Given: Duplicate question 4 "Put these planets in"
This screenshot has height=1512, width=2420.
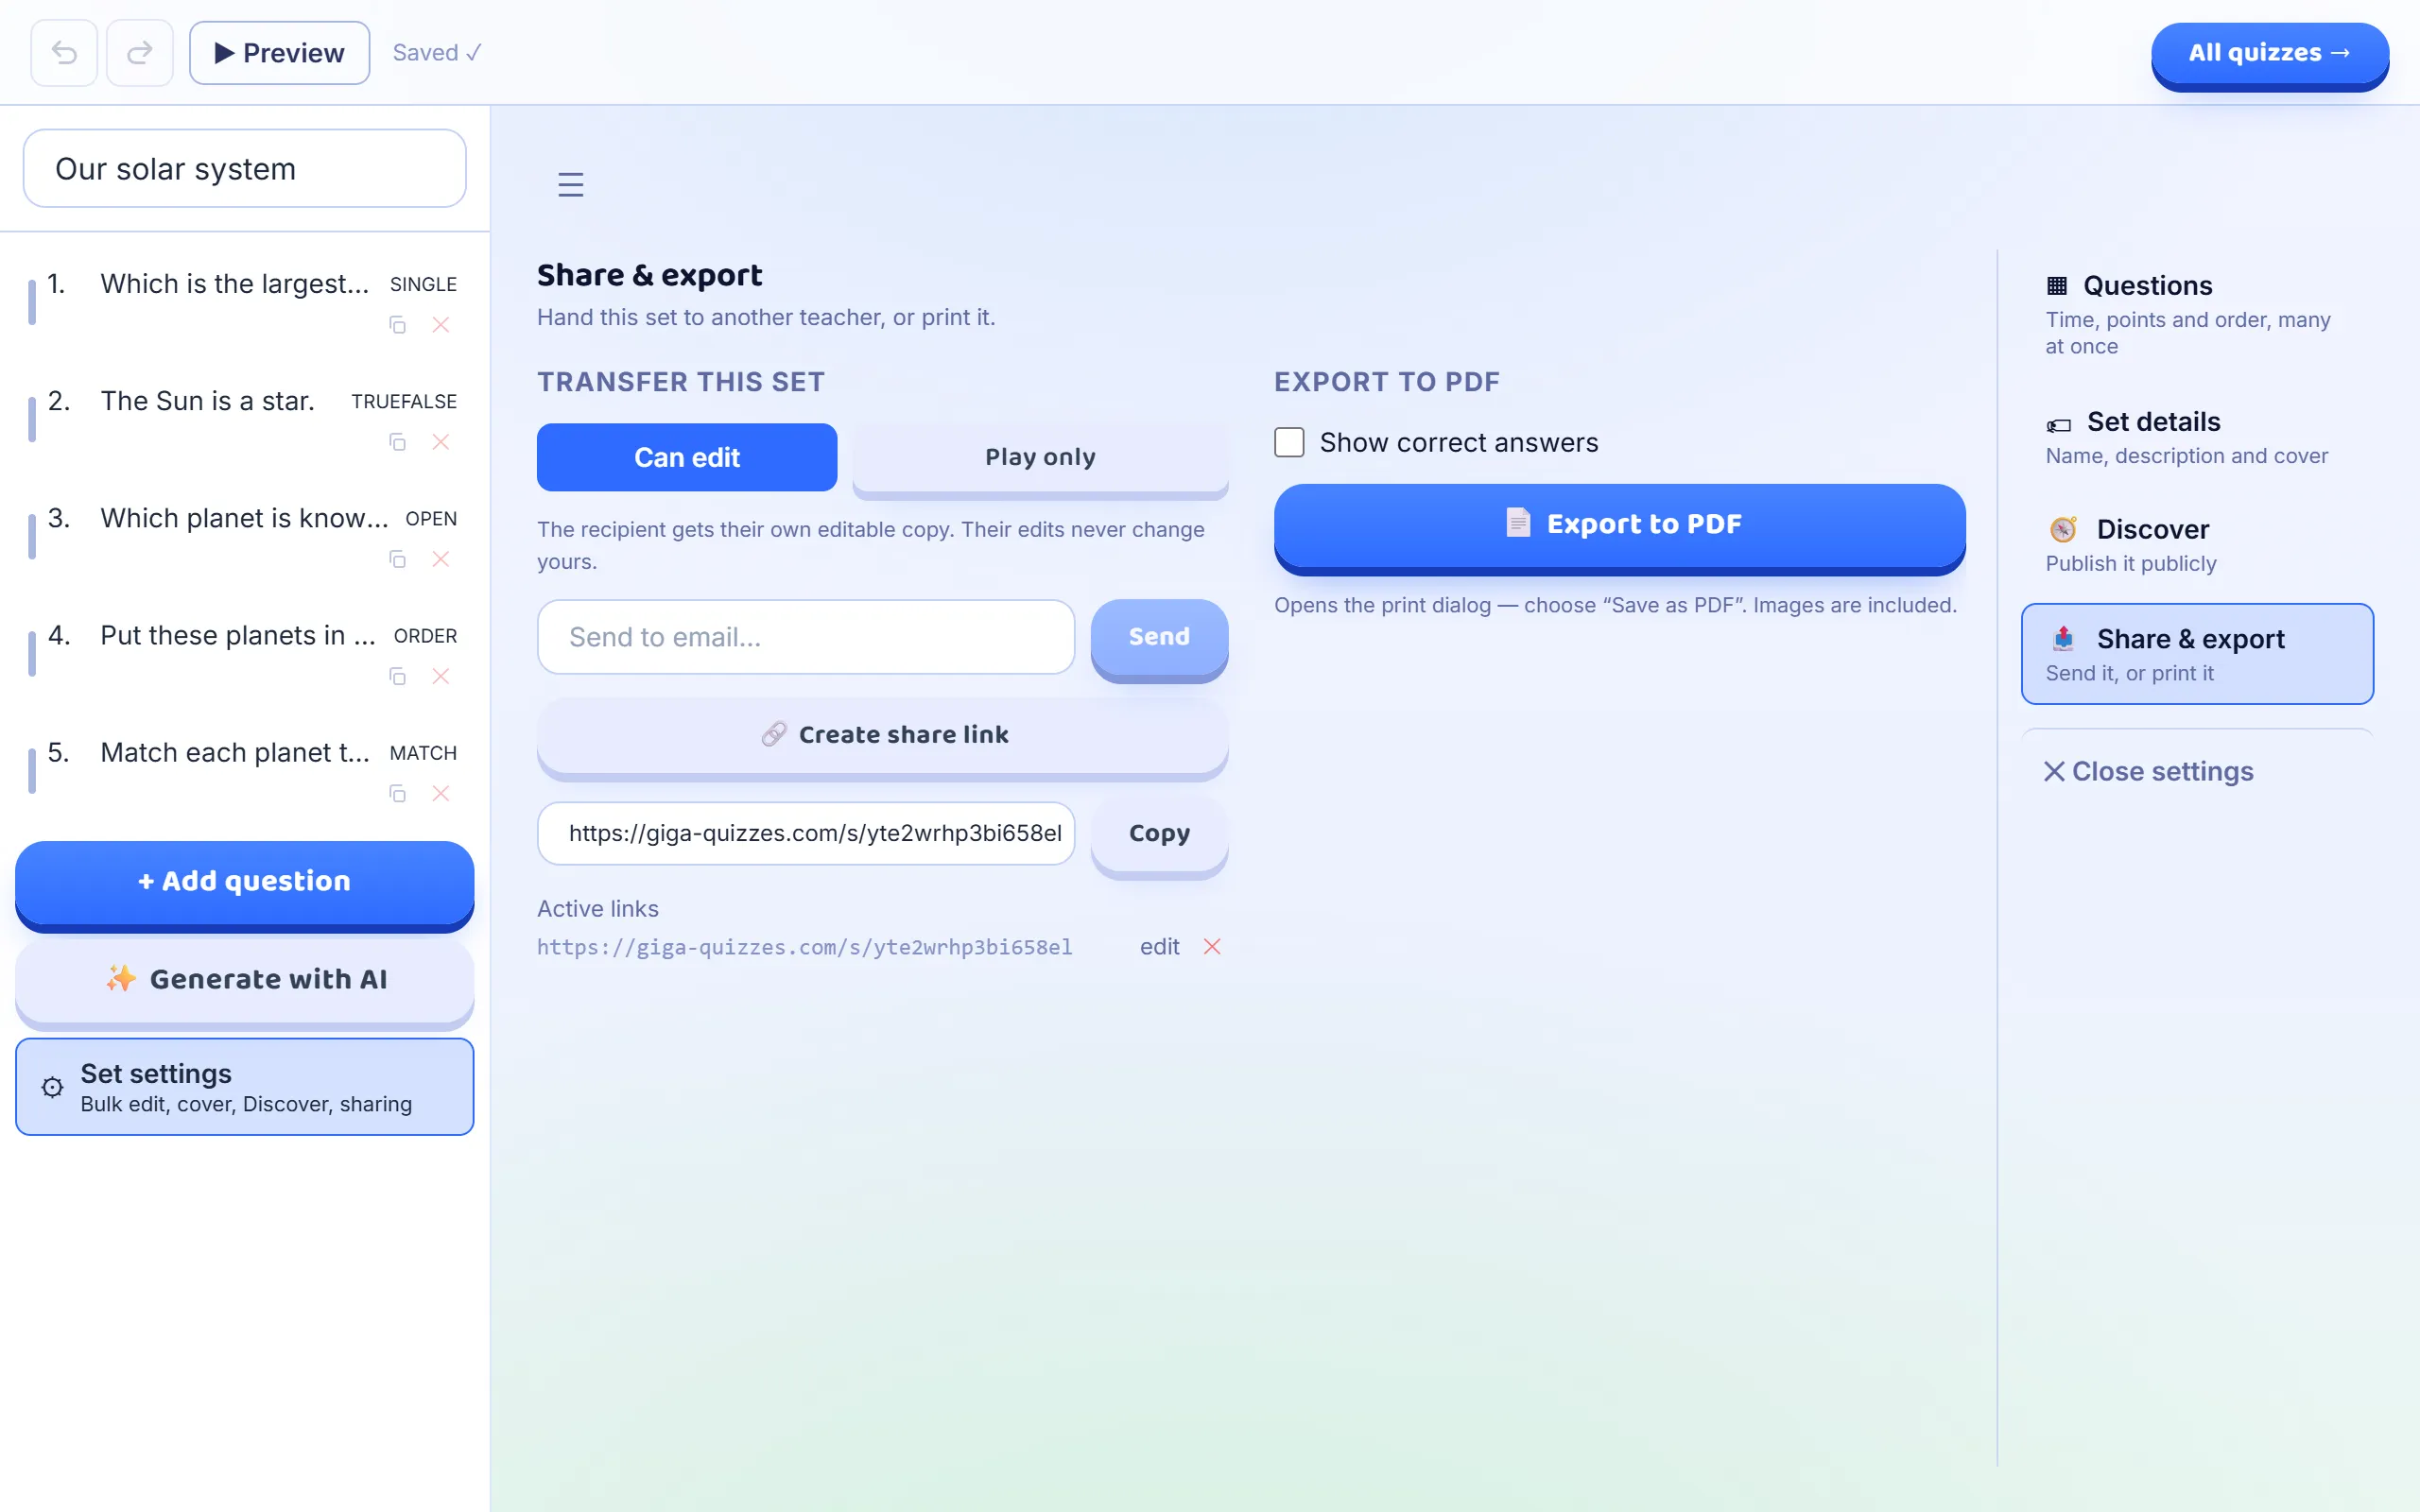Looking at the screenshot, I should (x=397, y=677).
